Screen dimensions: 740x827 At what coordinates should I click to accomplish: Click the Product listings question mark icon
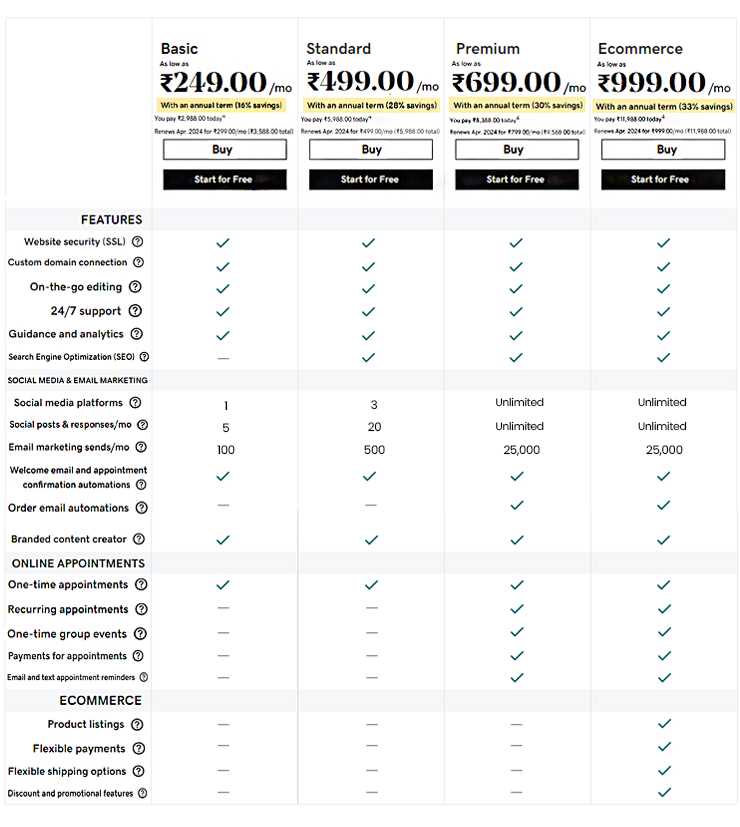tap(136, 724)
